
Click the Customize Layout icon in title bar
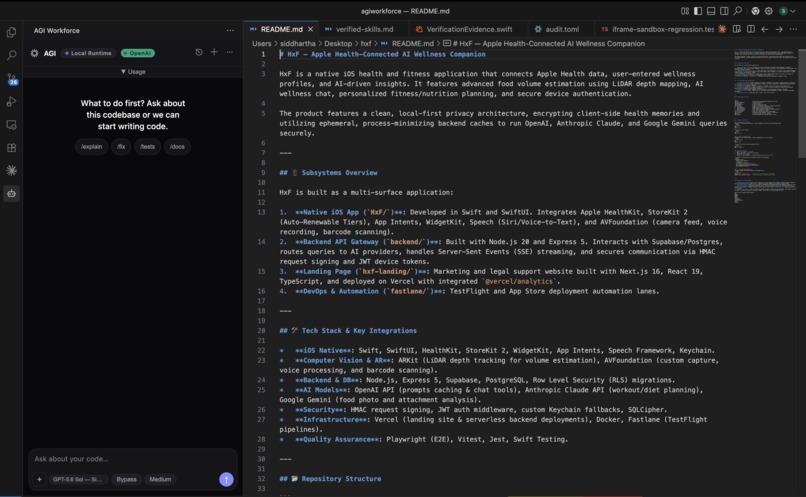click(x=685, y=11)
